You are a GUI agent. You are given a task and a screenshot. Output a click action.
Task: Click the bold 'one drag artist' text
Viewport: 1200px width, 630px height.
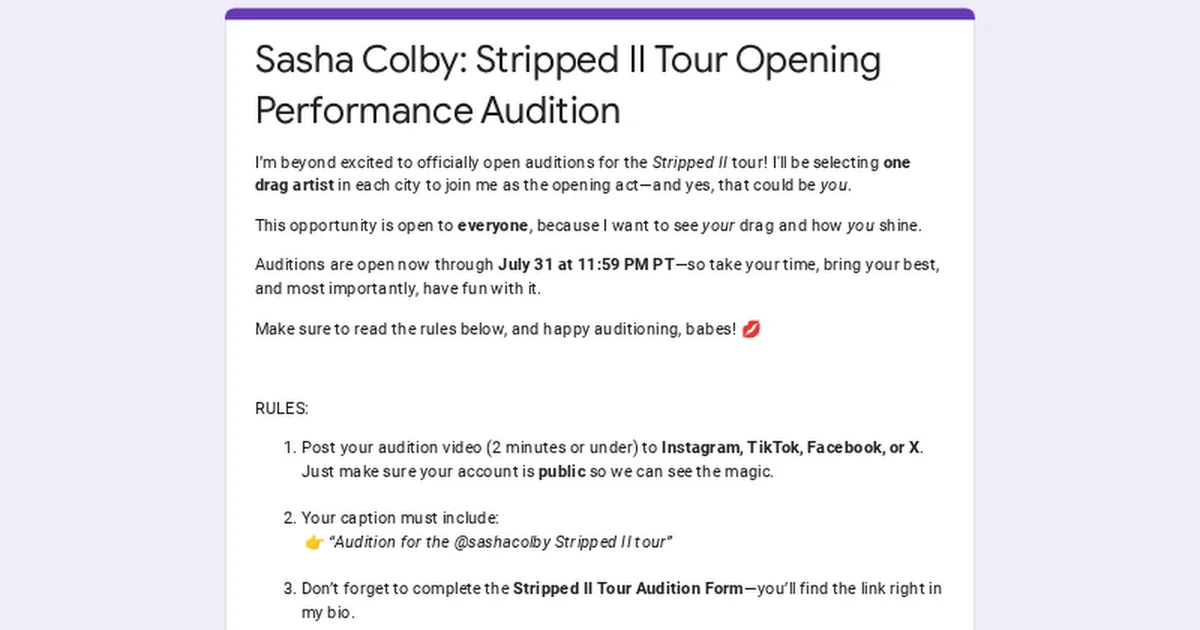coord(583,173)
